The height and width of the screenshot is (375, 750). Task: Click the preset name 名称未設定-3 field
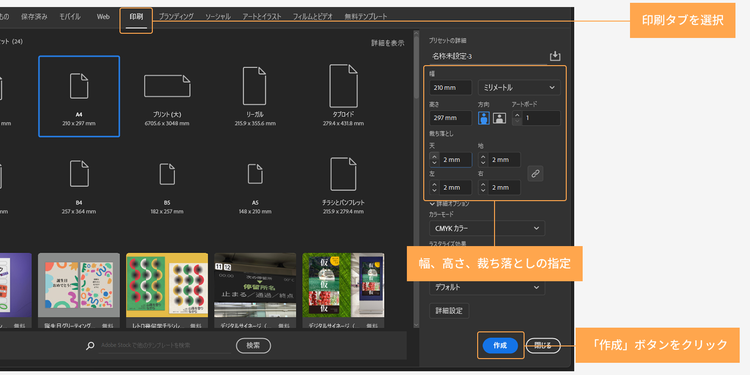488,56
